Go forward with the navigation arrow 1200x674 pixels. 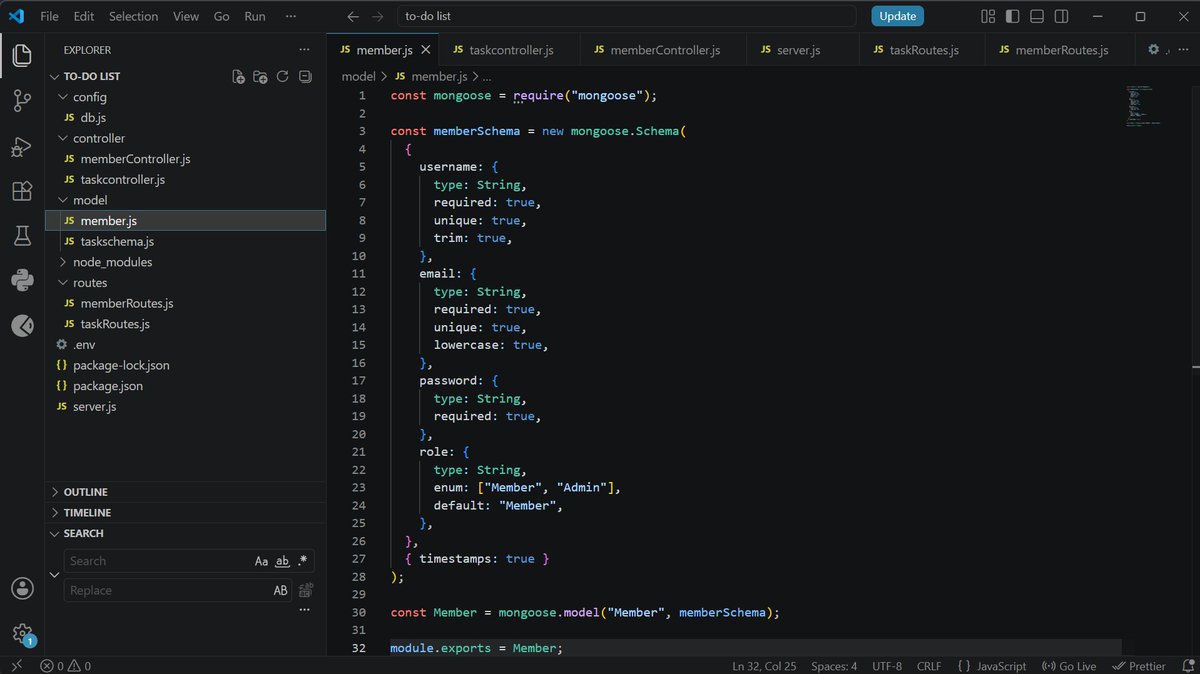click(x=377, y=16)
